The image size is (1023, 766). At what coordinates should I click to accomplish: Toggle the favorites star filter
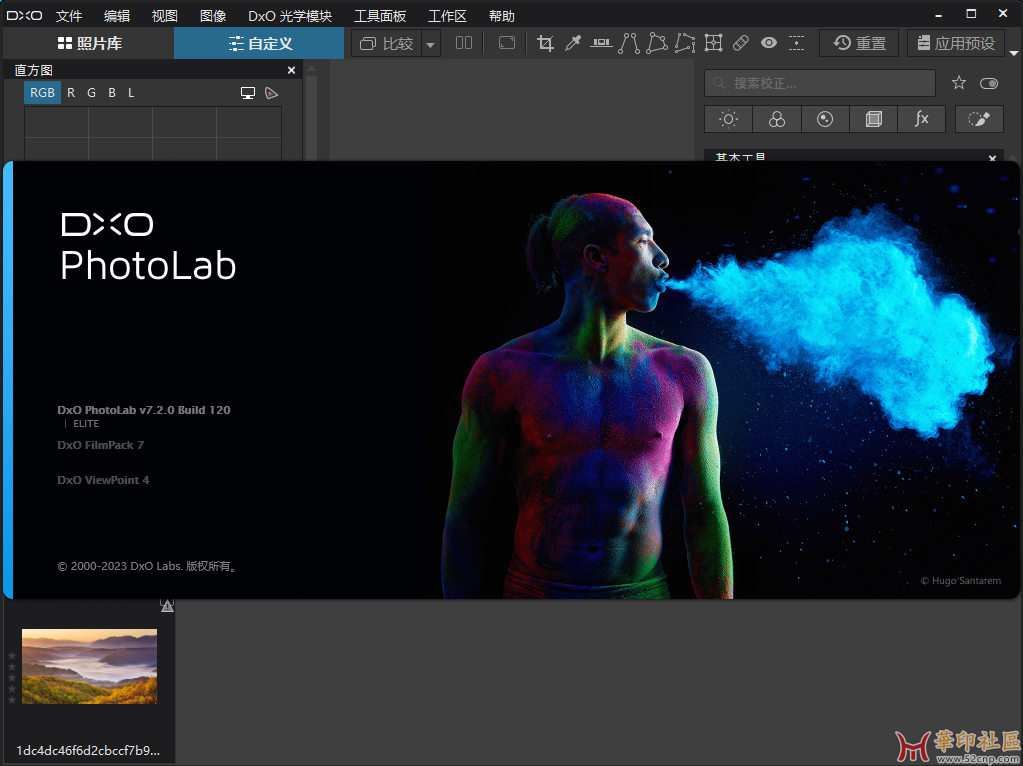click(x=959, y=83)
